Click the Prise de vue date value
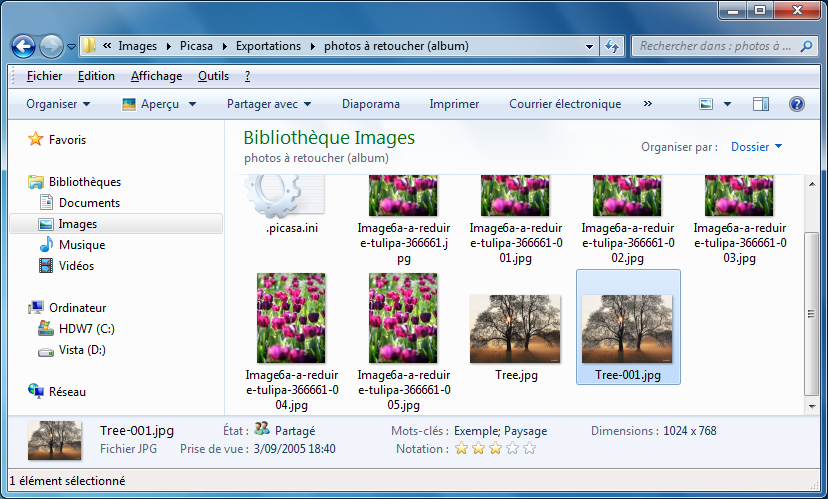Image resolution: width=828 pixels, height=499 pixels. 294,449
